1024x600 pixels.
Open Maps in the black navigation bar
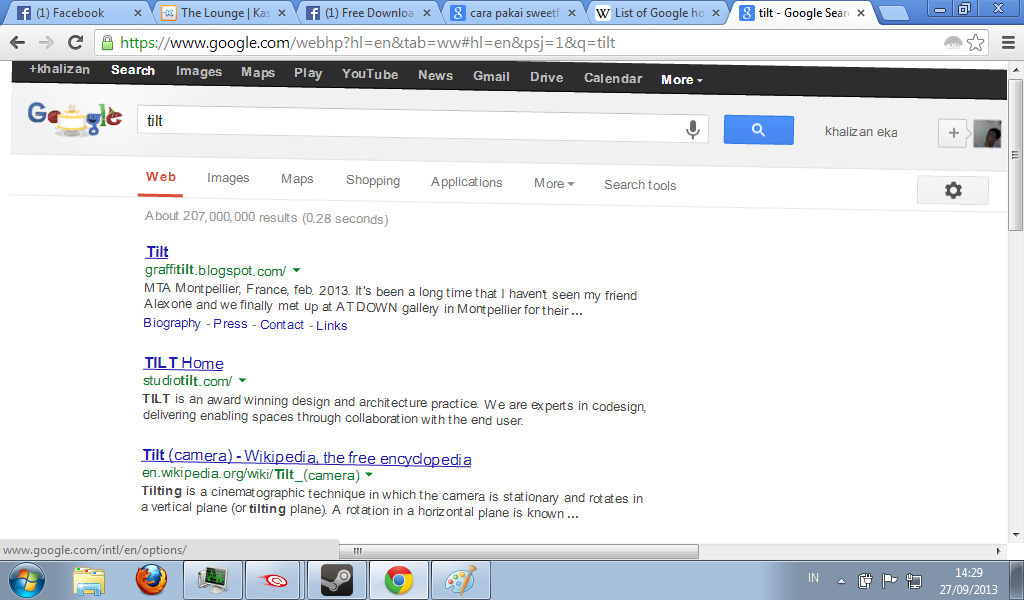point(258,72)
